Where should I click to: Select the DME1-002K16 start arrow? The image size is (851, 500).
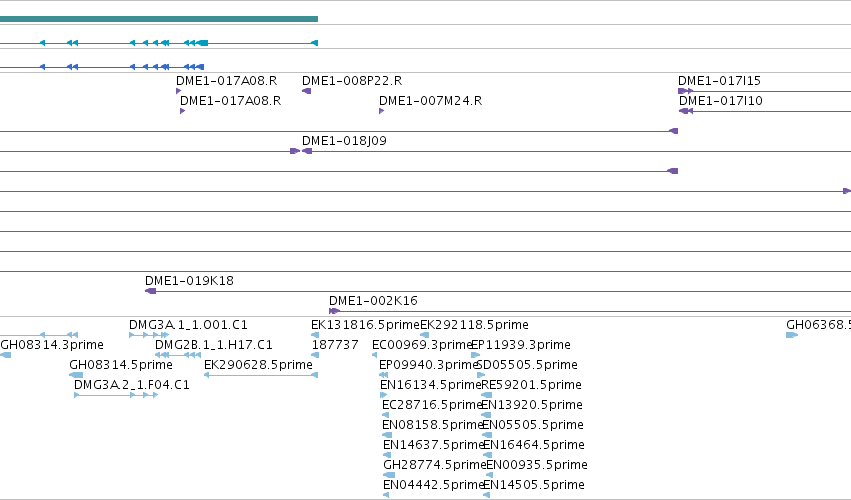[x=334, y=311]
